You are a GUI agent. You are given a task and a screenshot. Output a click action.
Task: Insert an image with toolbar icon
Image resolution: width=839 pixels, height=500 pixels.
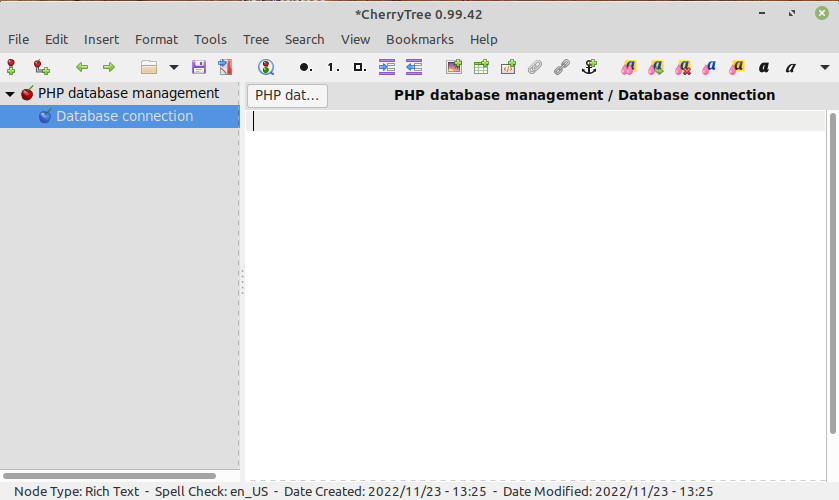coord(454,67)
